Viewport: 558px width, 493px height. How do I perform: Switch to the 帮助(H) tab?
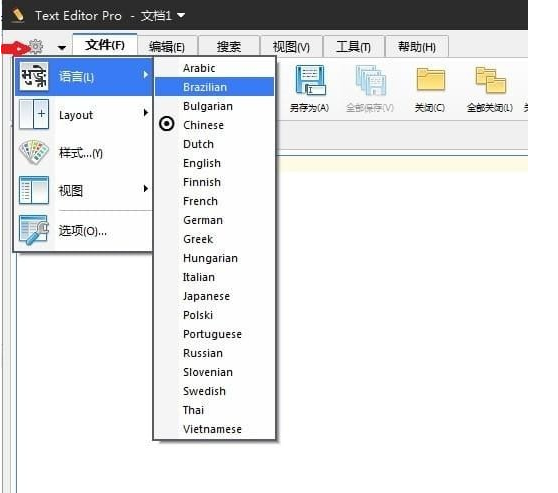click(x=417, y=47)
